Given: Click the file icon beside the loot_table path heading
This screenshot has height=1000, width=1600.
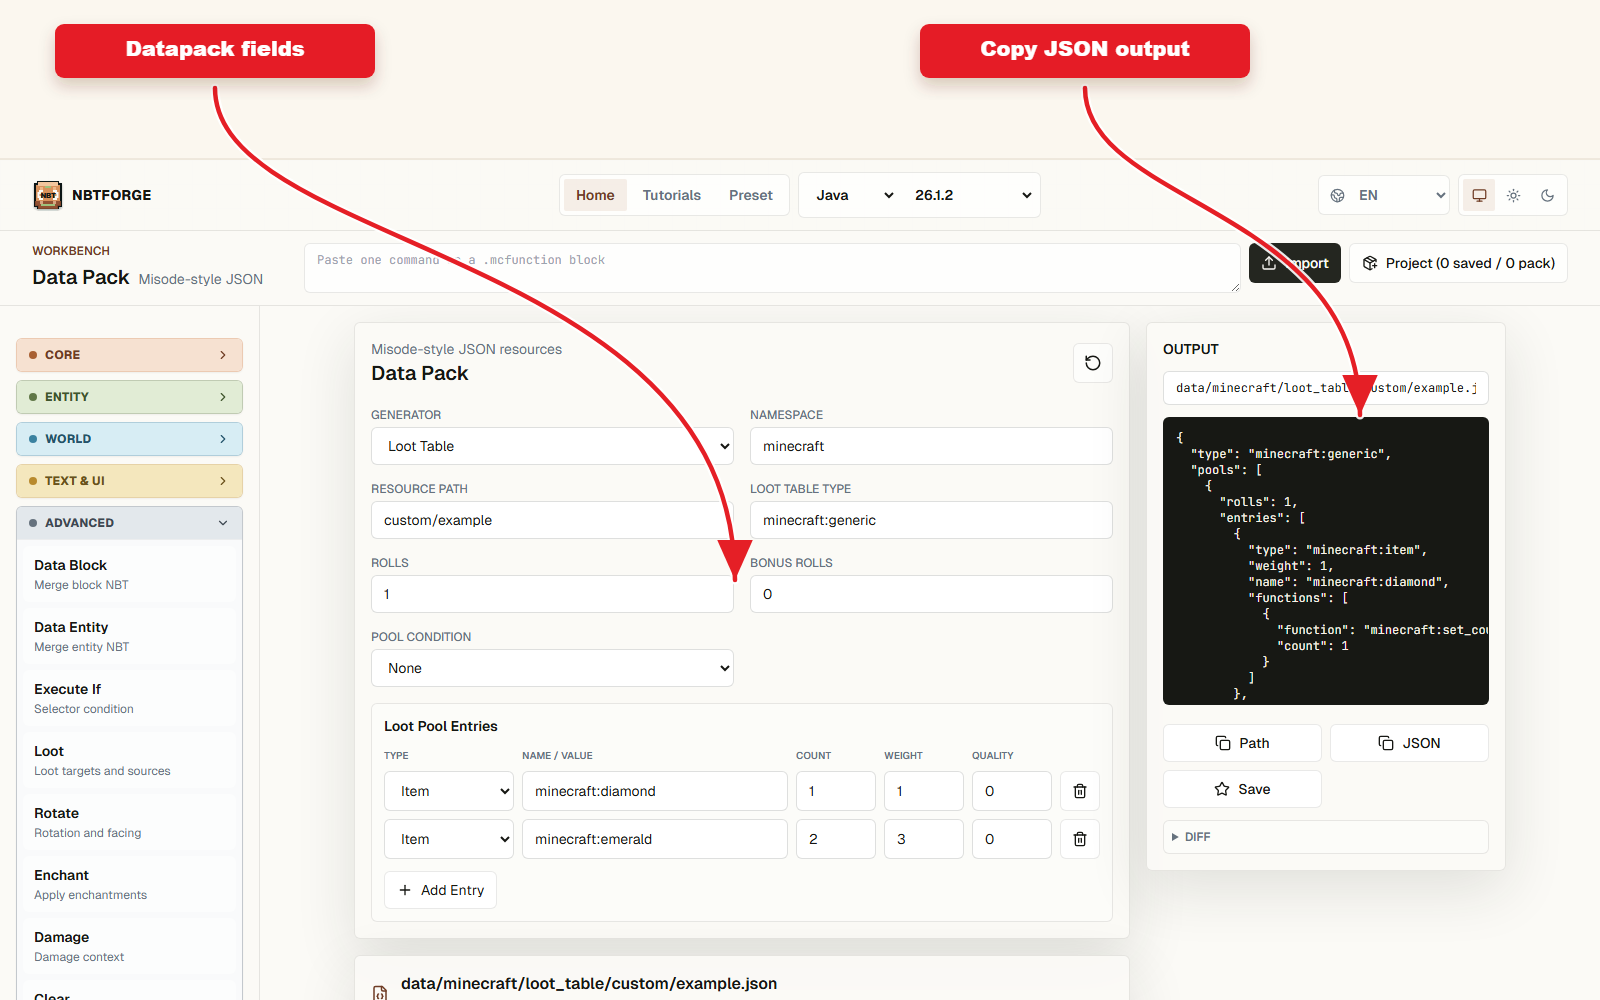Looking at the screenshot, I should 380,993.
